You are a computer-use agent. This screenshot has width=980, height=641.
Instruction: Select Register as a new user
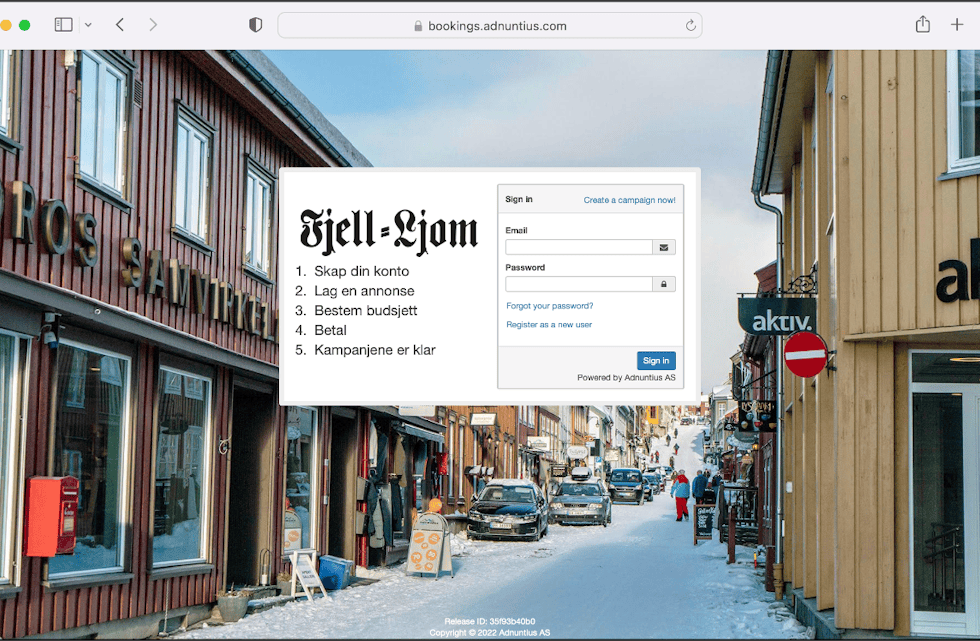point(548,324)
